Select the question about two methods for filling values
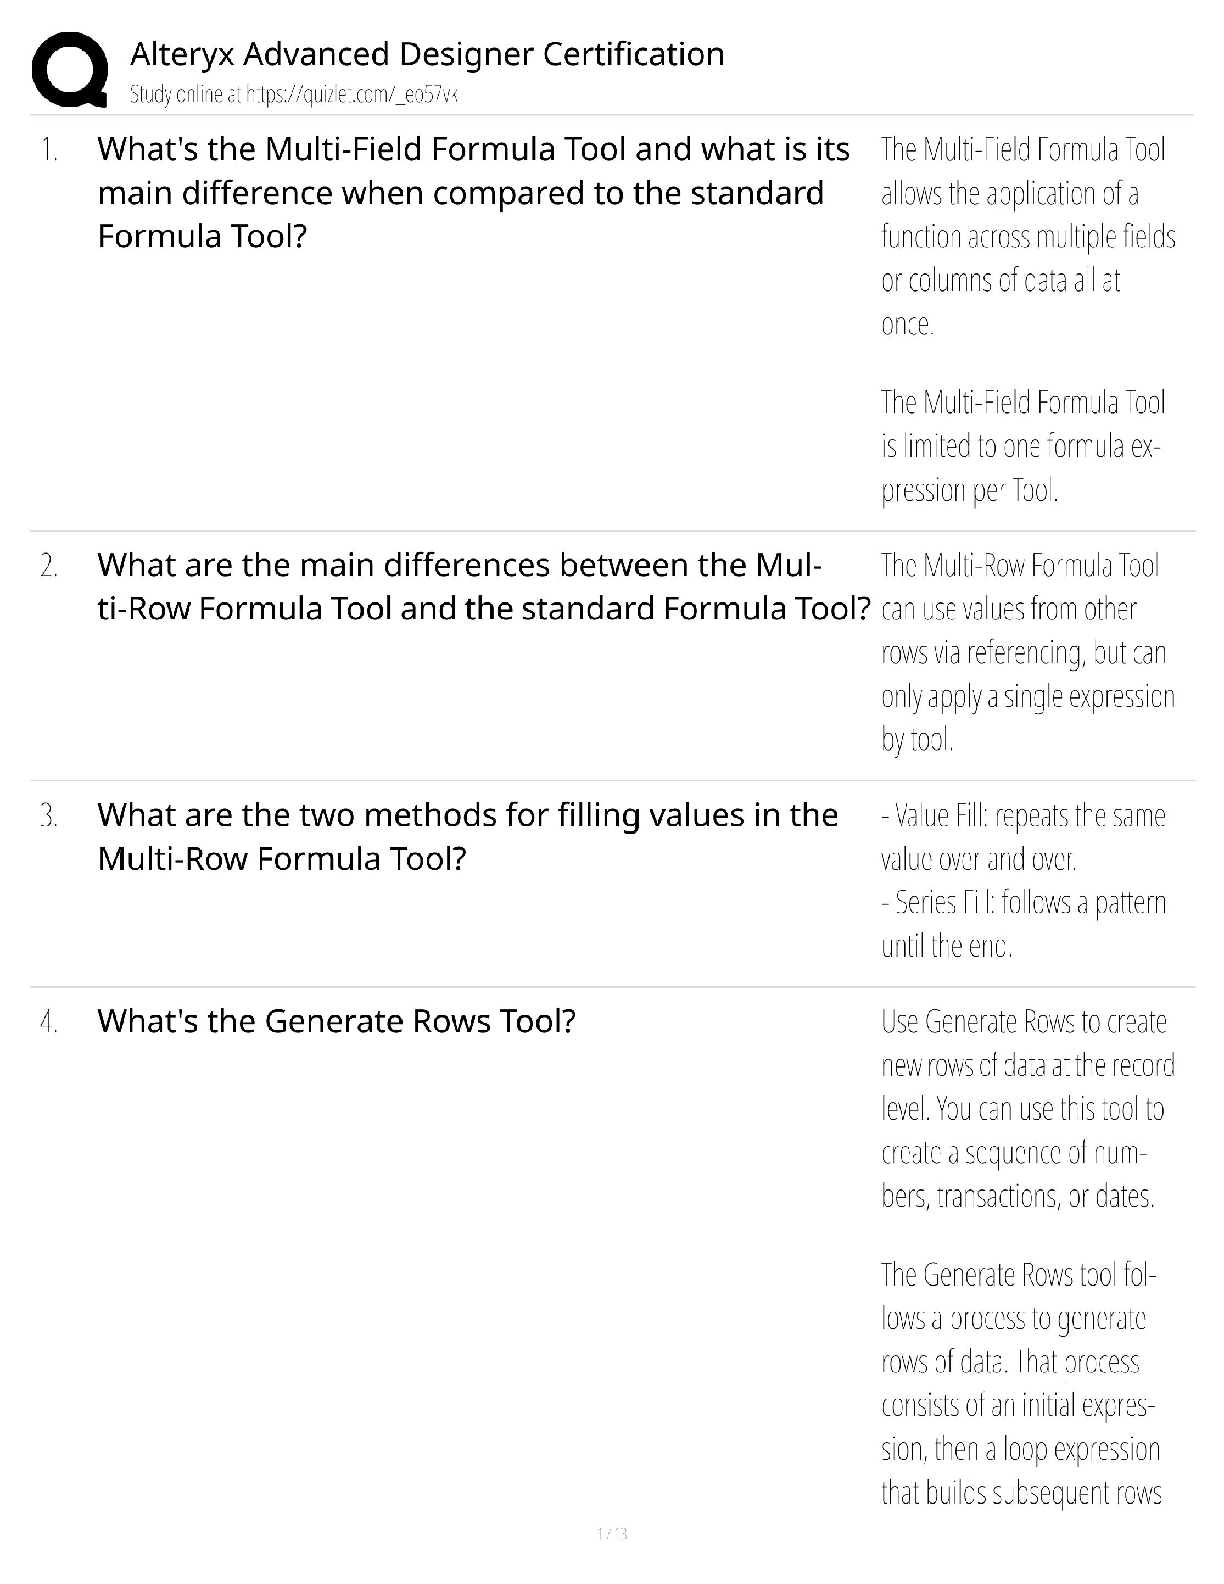Viewport: 1224px width, 1584px height. tap(467, 837)
